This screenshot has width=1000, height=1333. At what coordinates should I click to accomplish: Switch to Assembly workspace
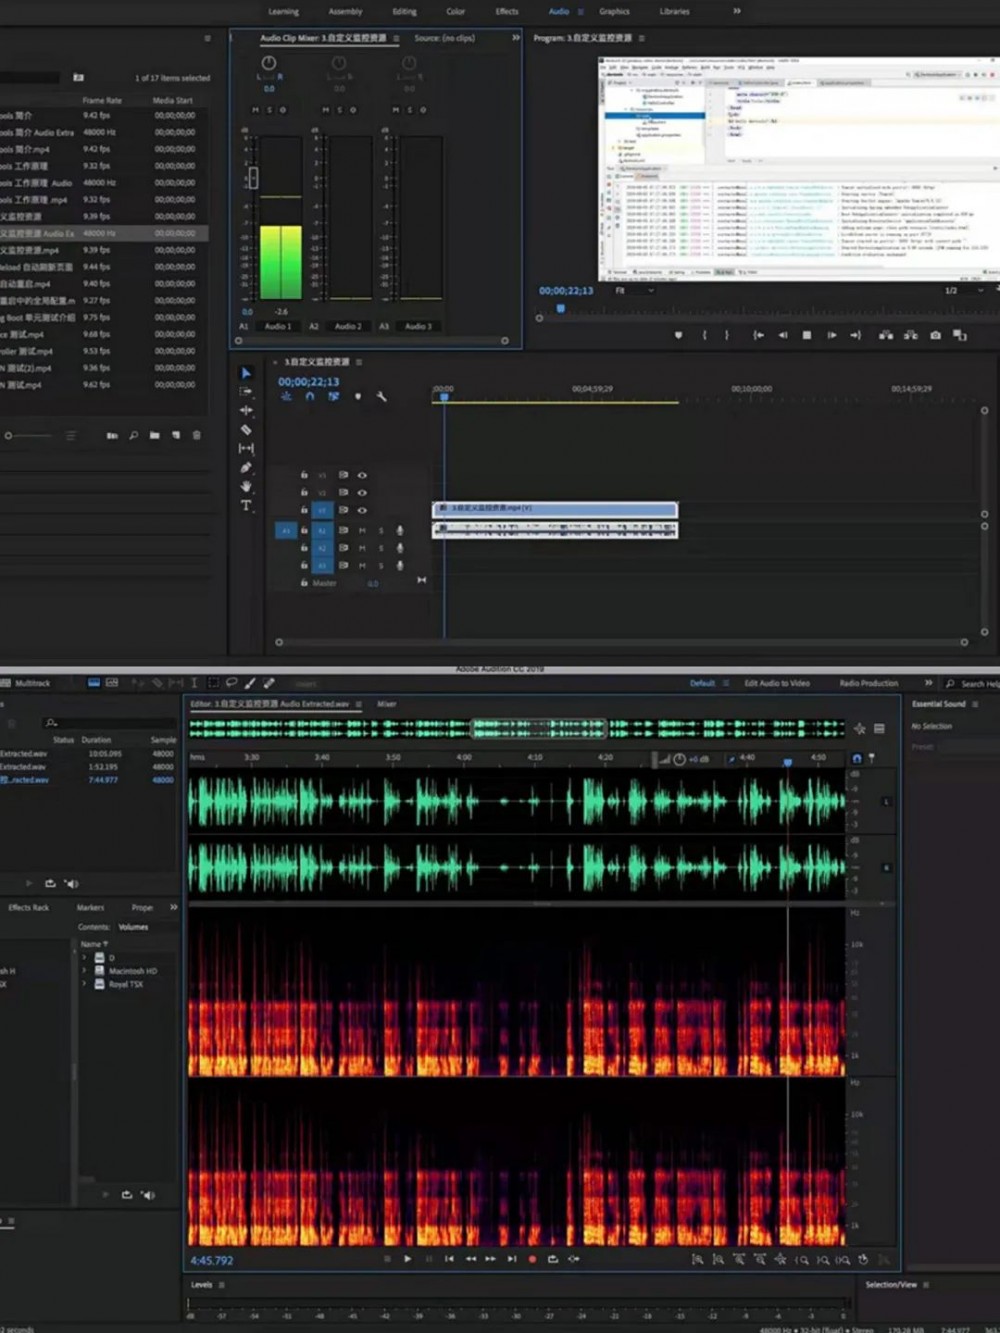coord(346,11)
